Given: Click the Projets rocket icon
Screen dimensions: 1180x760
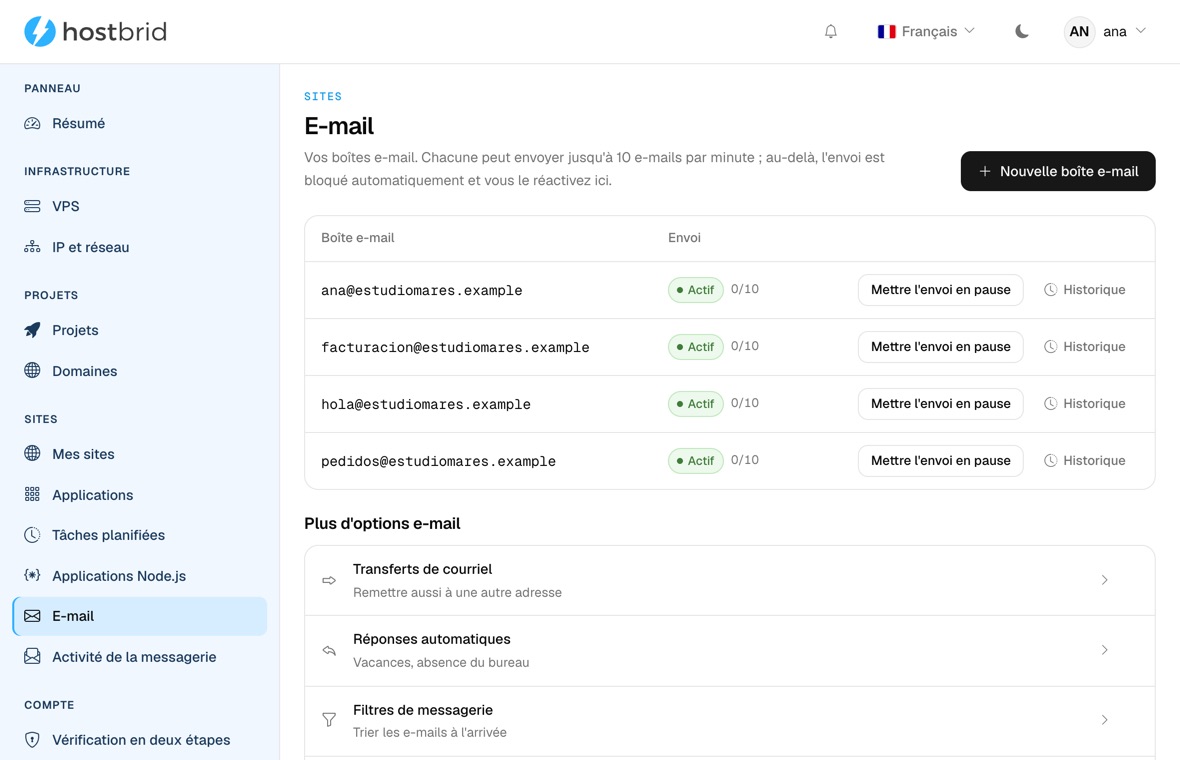Looking at the screenshot, I should tap(32, 330).
